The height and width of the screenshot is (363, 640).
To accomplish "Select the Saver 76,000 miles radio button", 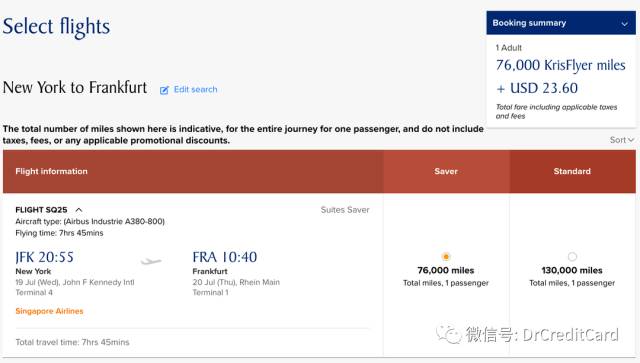I will point(446,256).
